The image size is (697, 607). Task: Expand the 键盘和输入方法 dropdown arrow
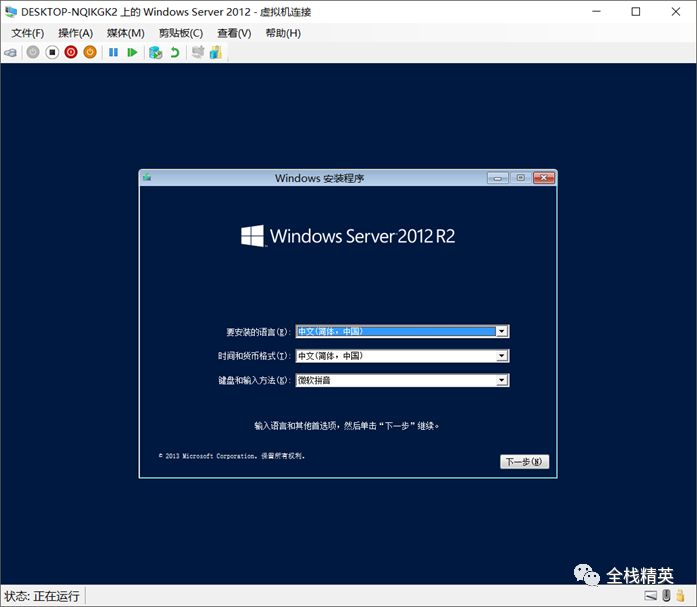coord(502,380)
